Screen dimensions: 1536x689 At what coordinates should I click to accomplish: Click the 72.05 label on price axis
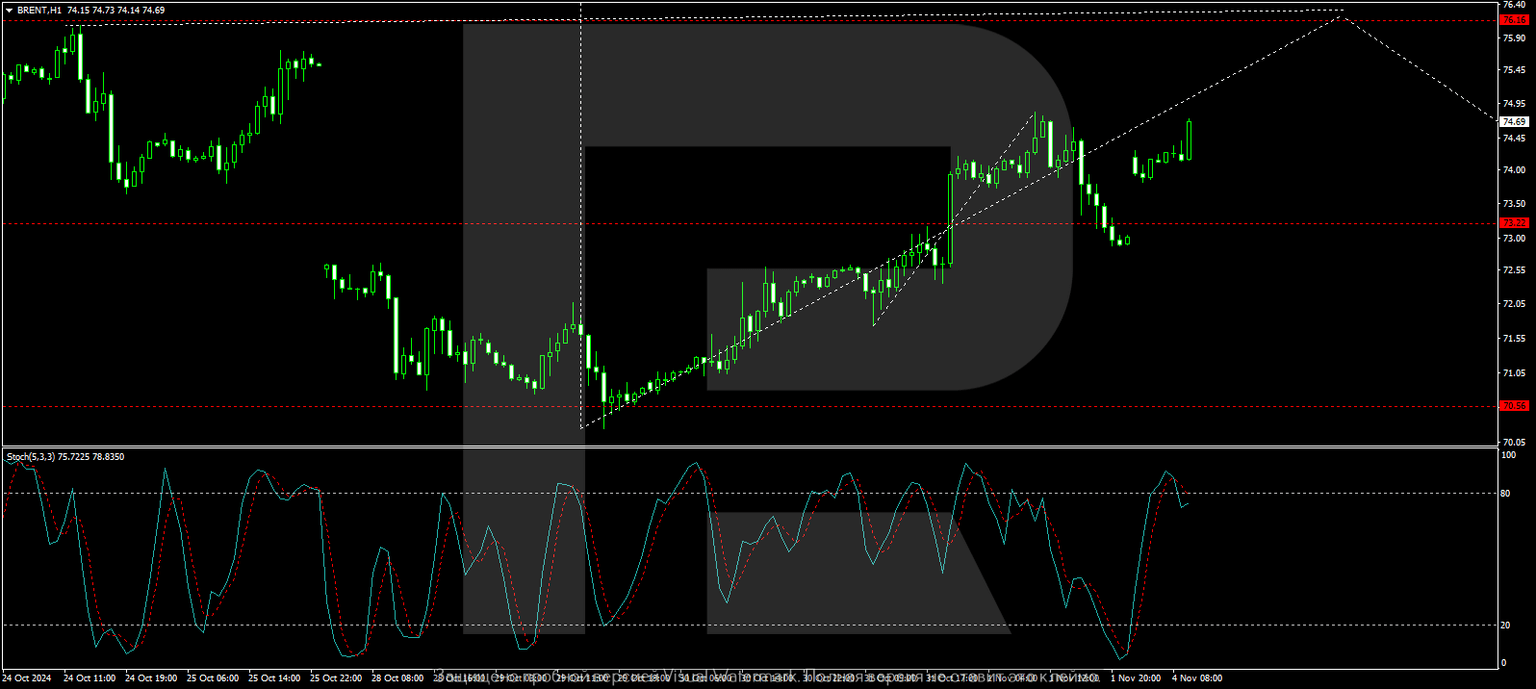point(1512,304)
